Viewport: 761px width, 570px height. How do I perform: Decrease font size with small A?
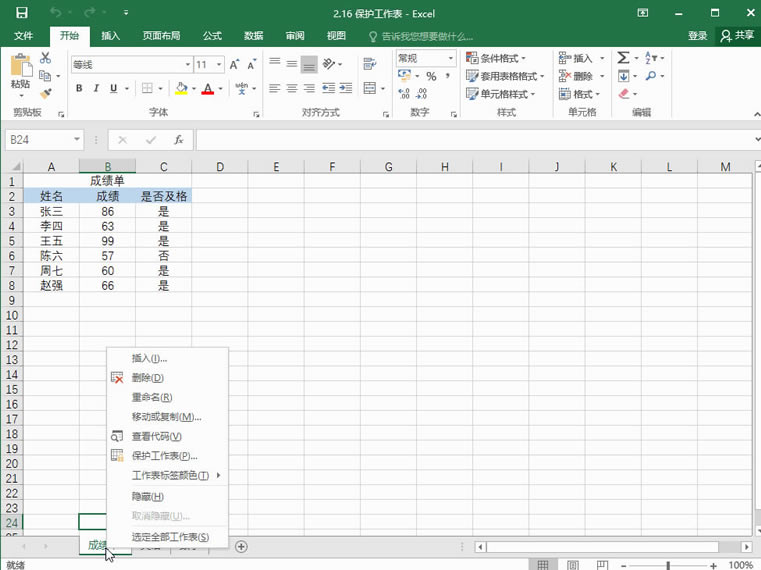coord(251,64)
